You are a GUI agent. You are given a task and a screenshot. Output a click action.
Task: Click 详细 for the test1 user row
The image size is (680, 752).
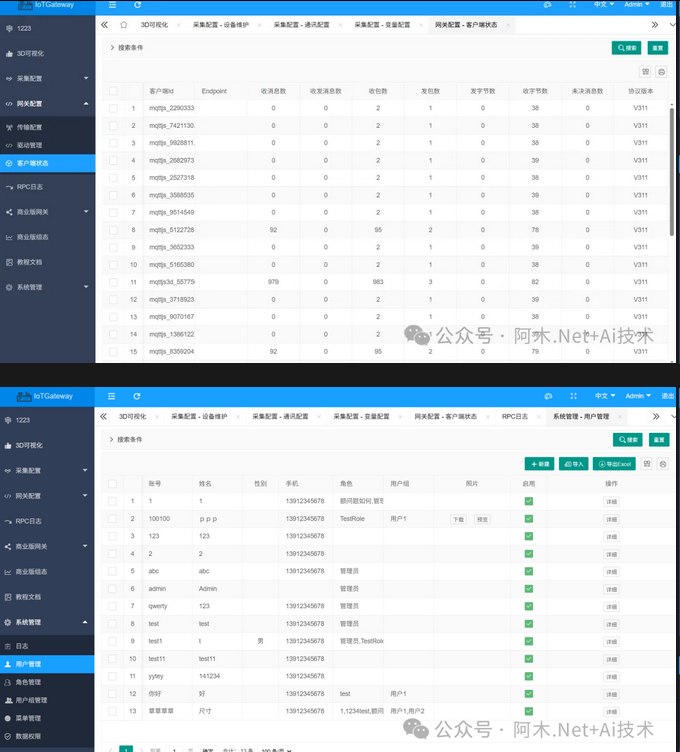611,641
